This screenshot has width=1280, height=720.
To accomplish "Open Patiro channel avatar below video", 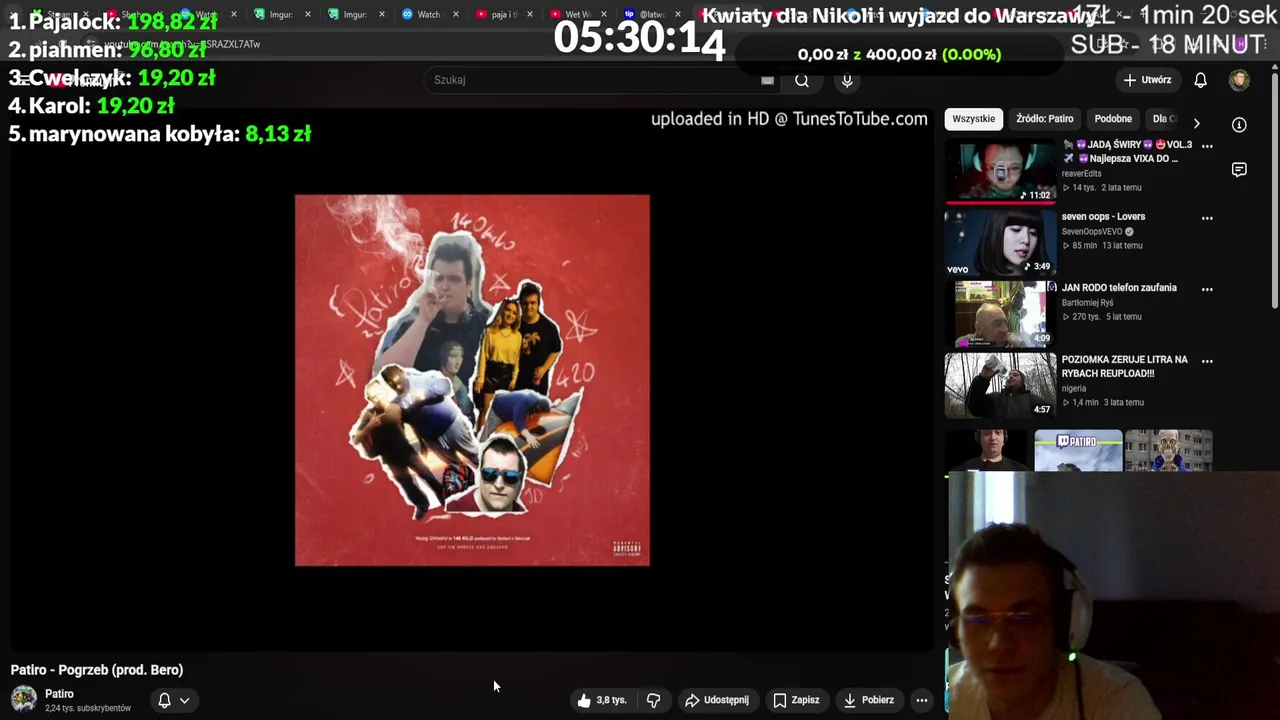I will pyautogui.click(x=24, y=699).
